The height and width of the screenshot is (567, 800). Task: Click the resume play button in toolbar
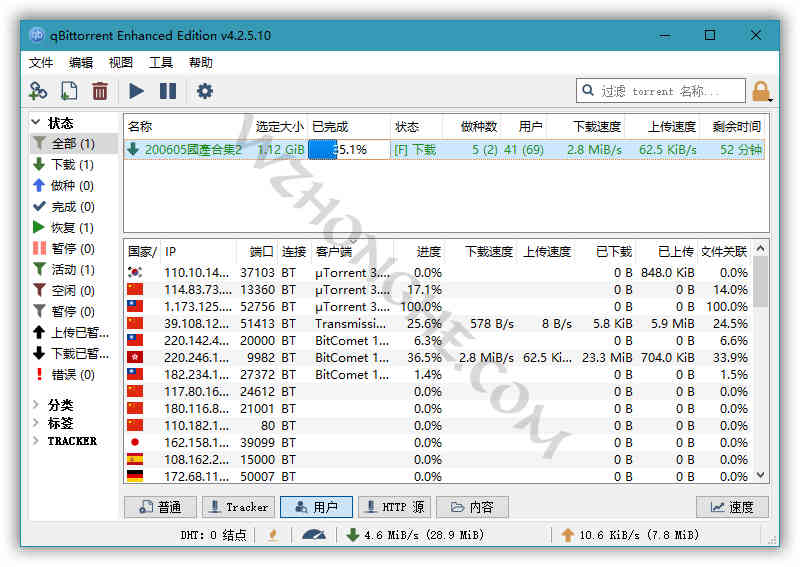click(136, 91)
